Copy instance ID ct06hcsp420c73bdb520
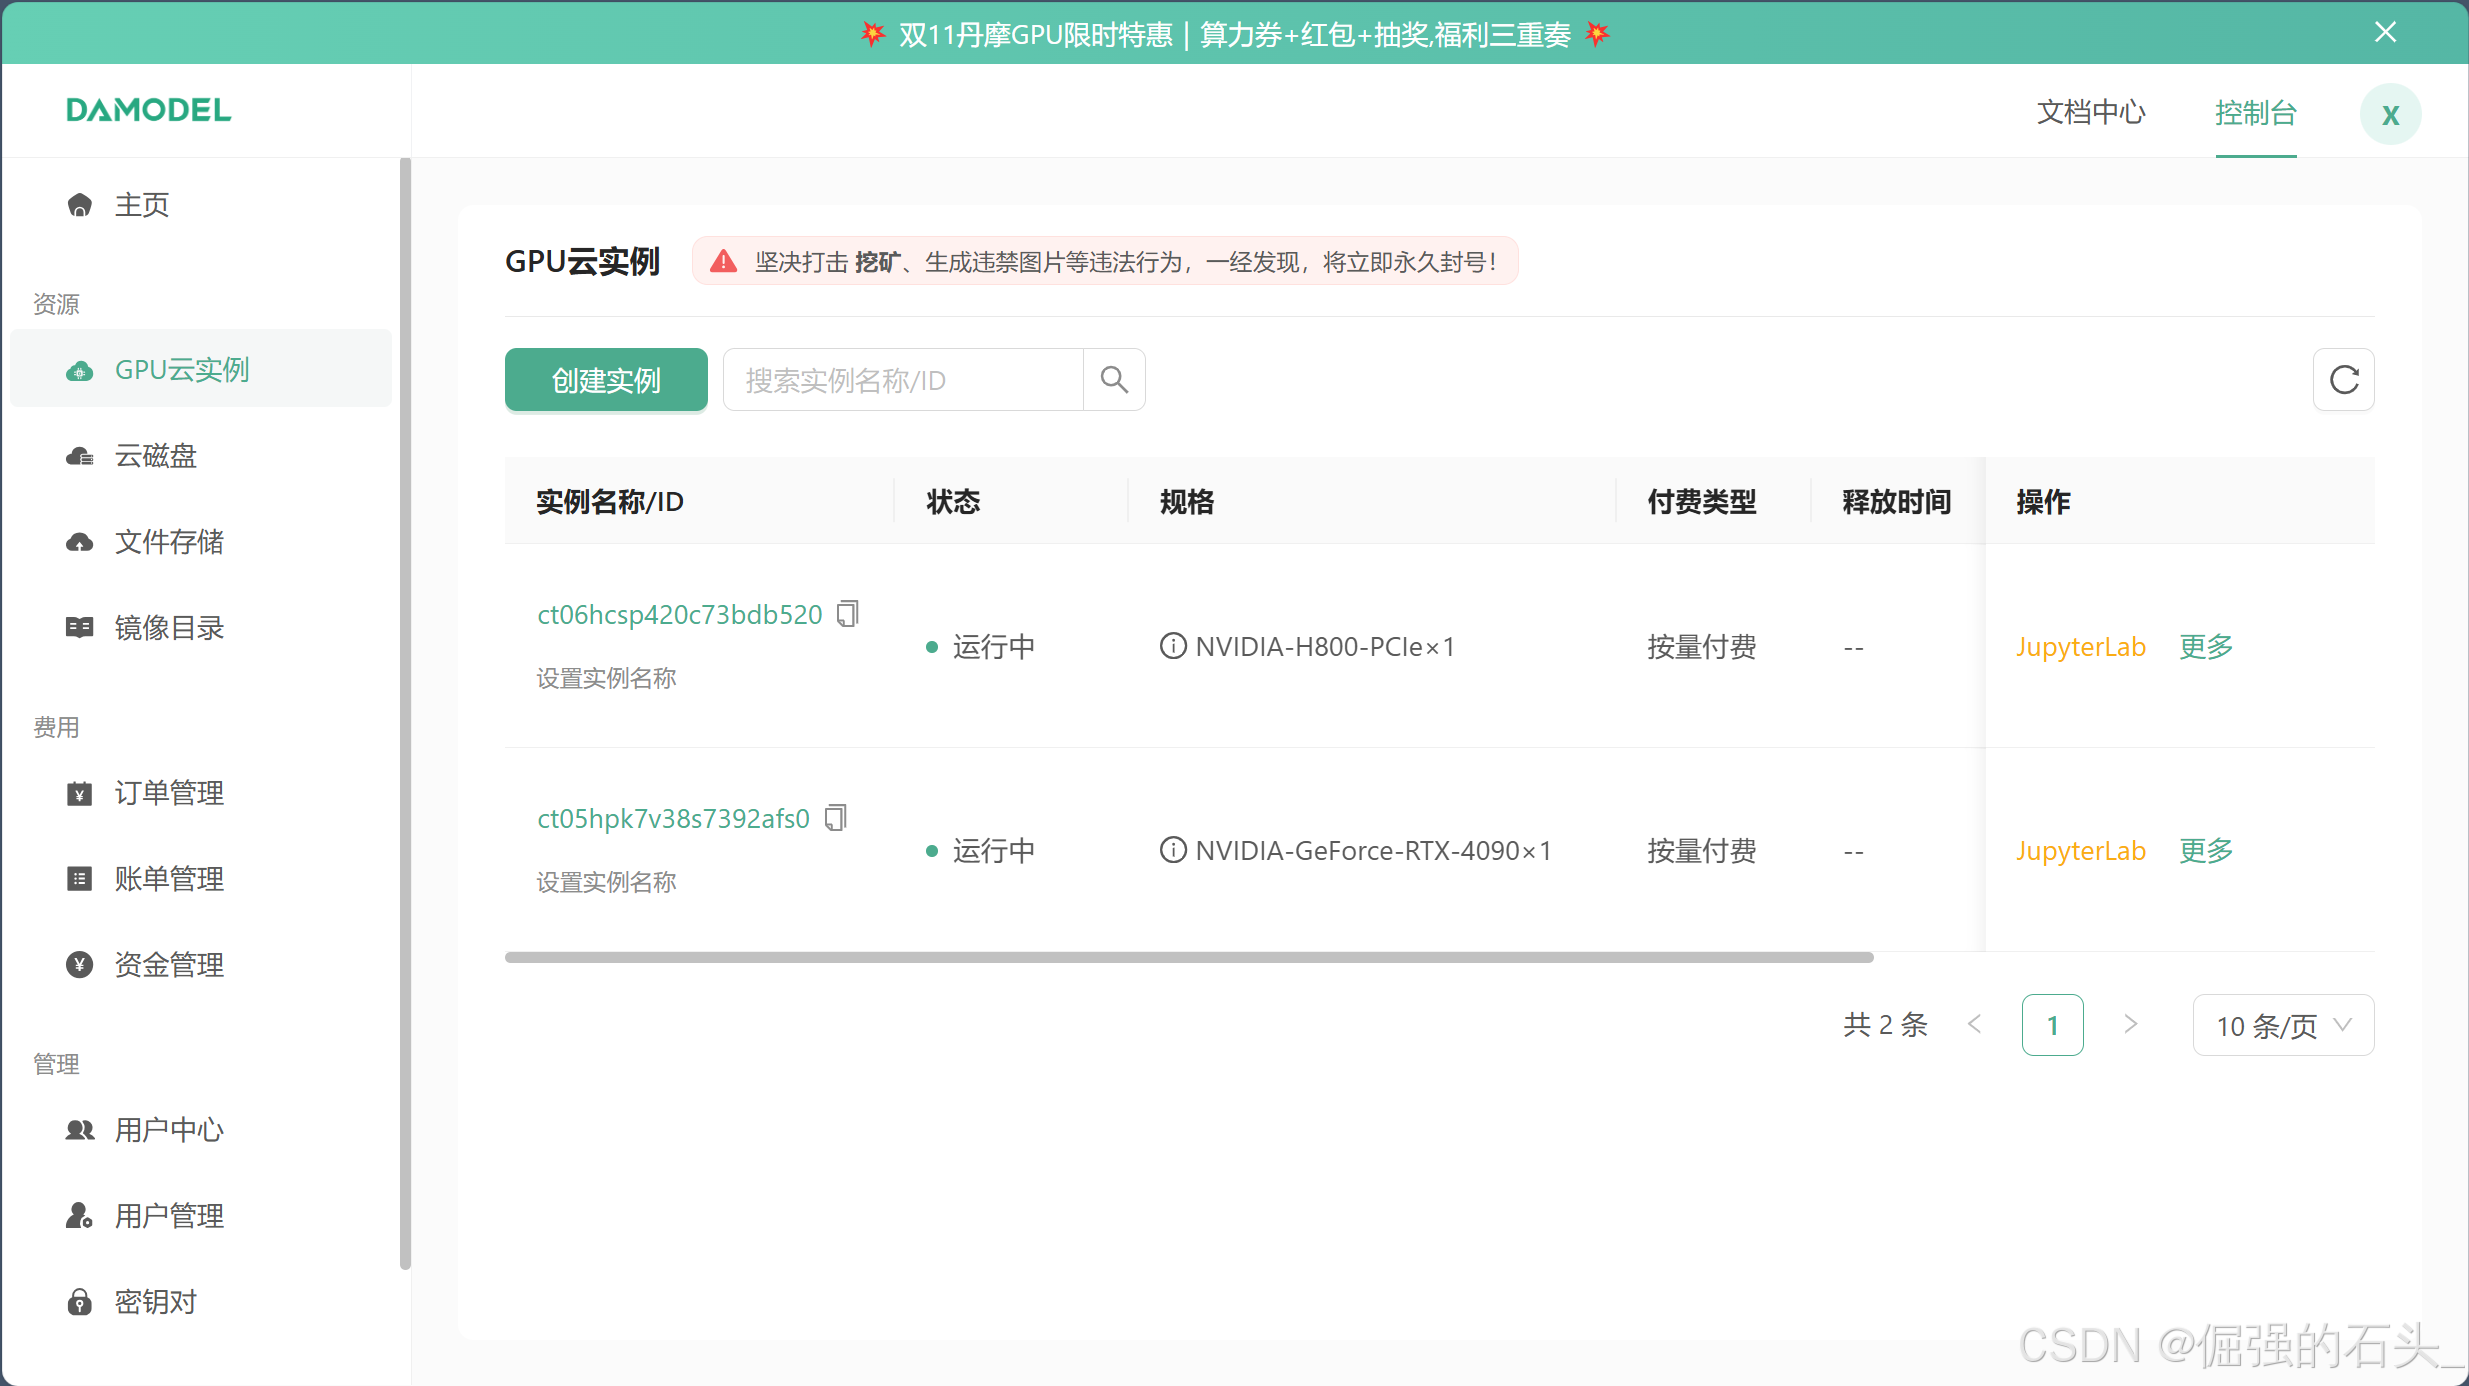 [x=848, y=613]
